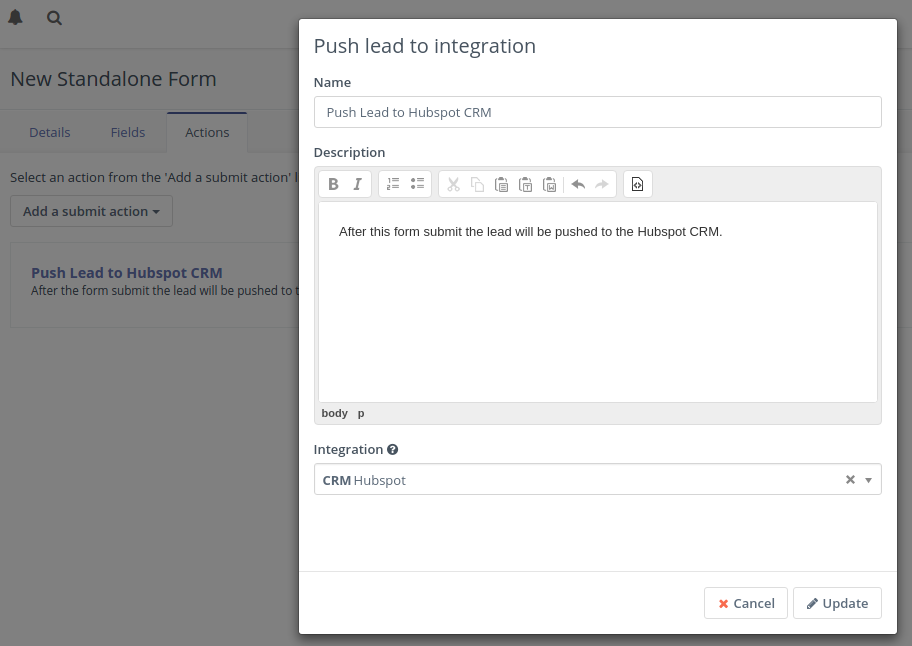Image resolution: width=912 pixels, height=646 pixels.
Task: Open the Details tab
Action: point(50,131)
